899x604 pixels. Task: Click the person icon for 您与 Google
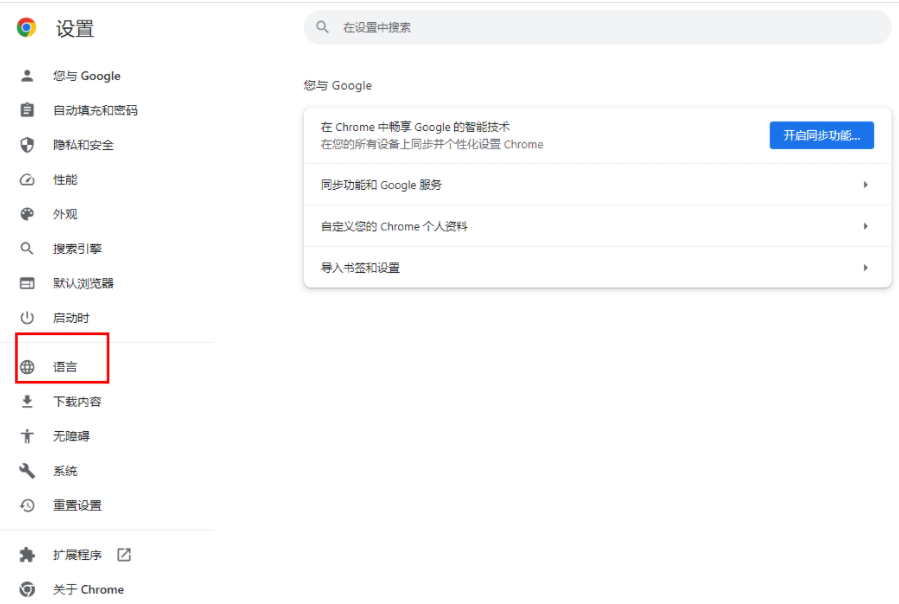(27, 76)
